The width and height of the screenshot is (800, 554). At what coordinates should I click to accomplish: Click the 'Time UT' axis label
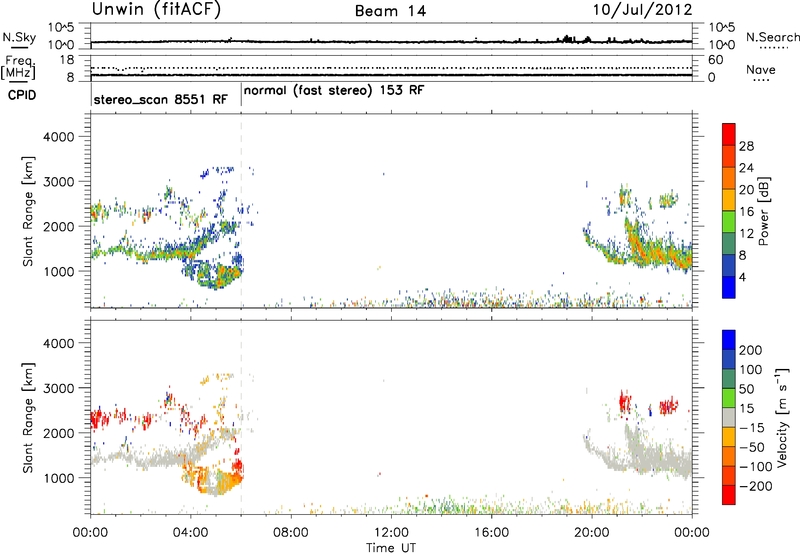pos(391,548)
